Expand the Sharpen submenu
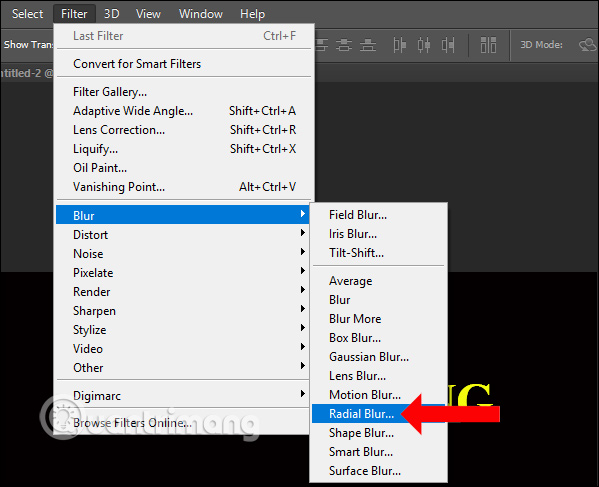 point(182,311)
